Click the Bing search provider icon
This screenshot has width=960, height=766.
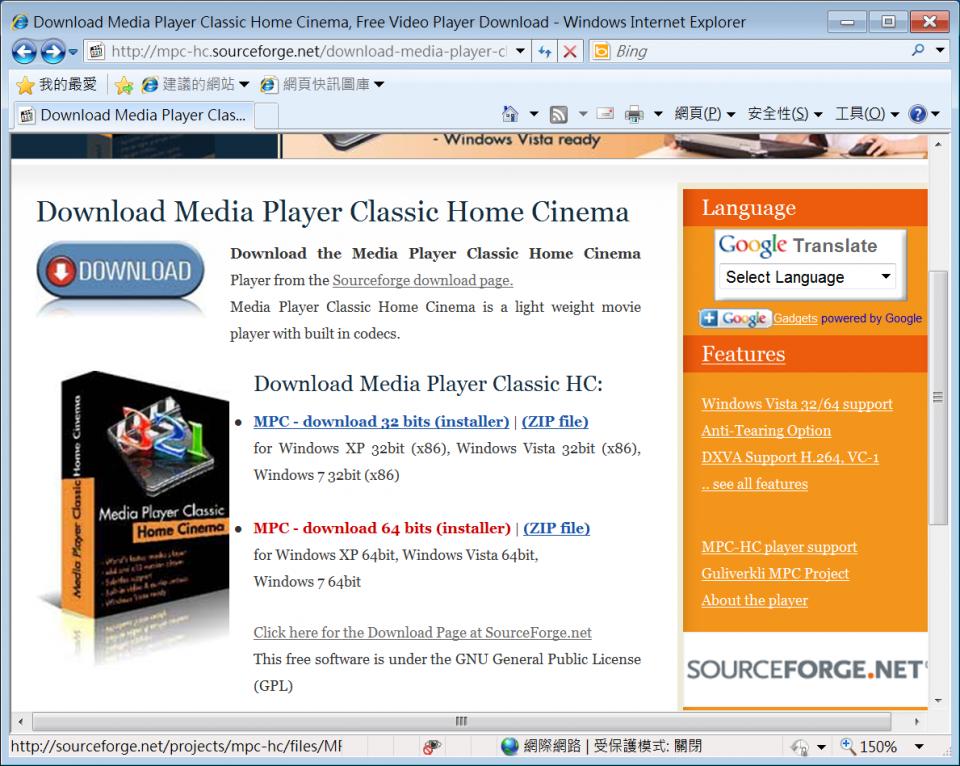602,51
